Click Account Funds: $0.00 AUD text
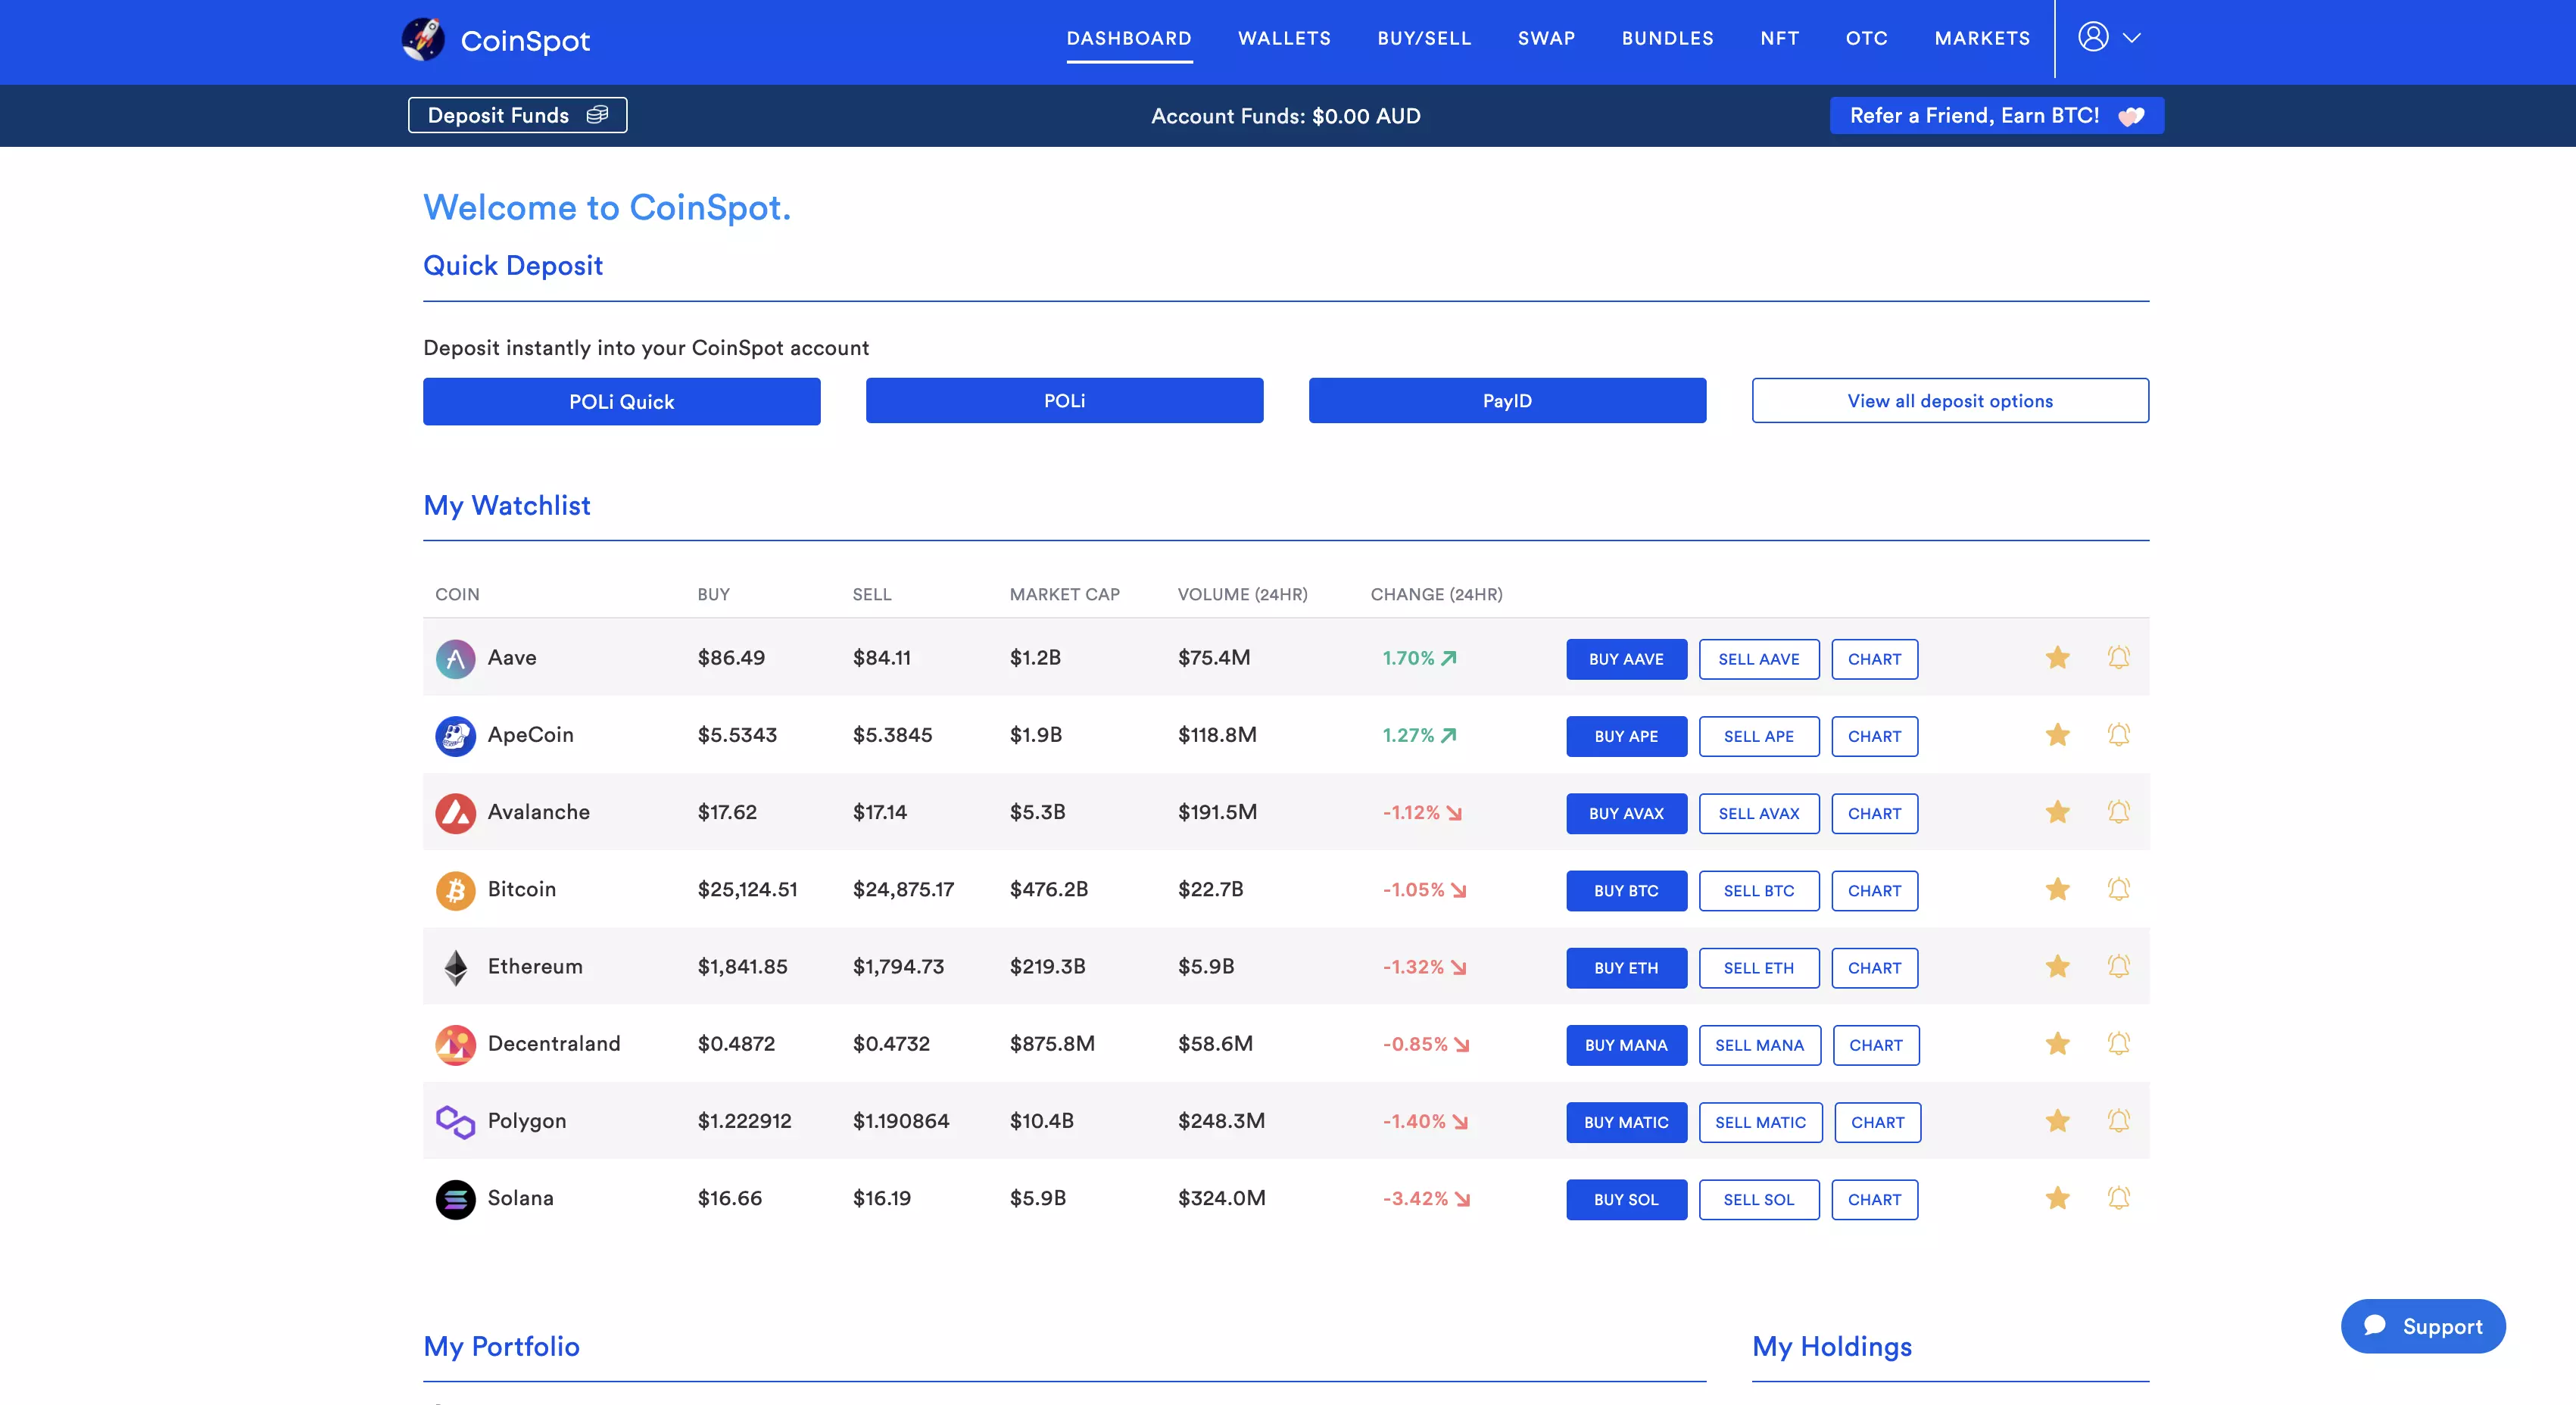 coord(1286,116)
